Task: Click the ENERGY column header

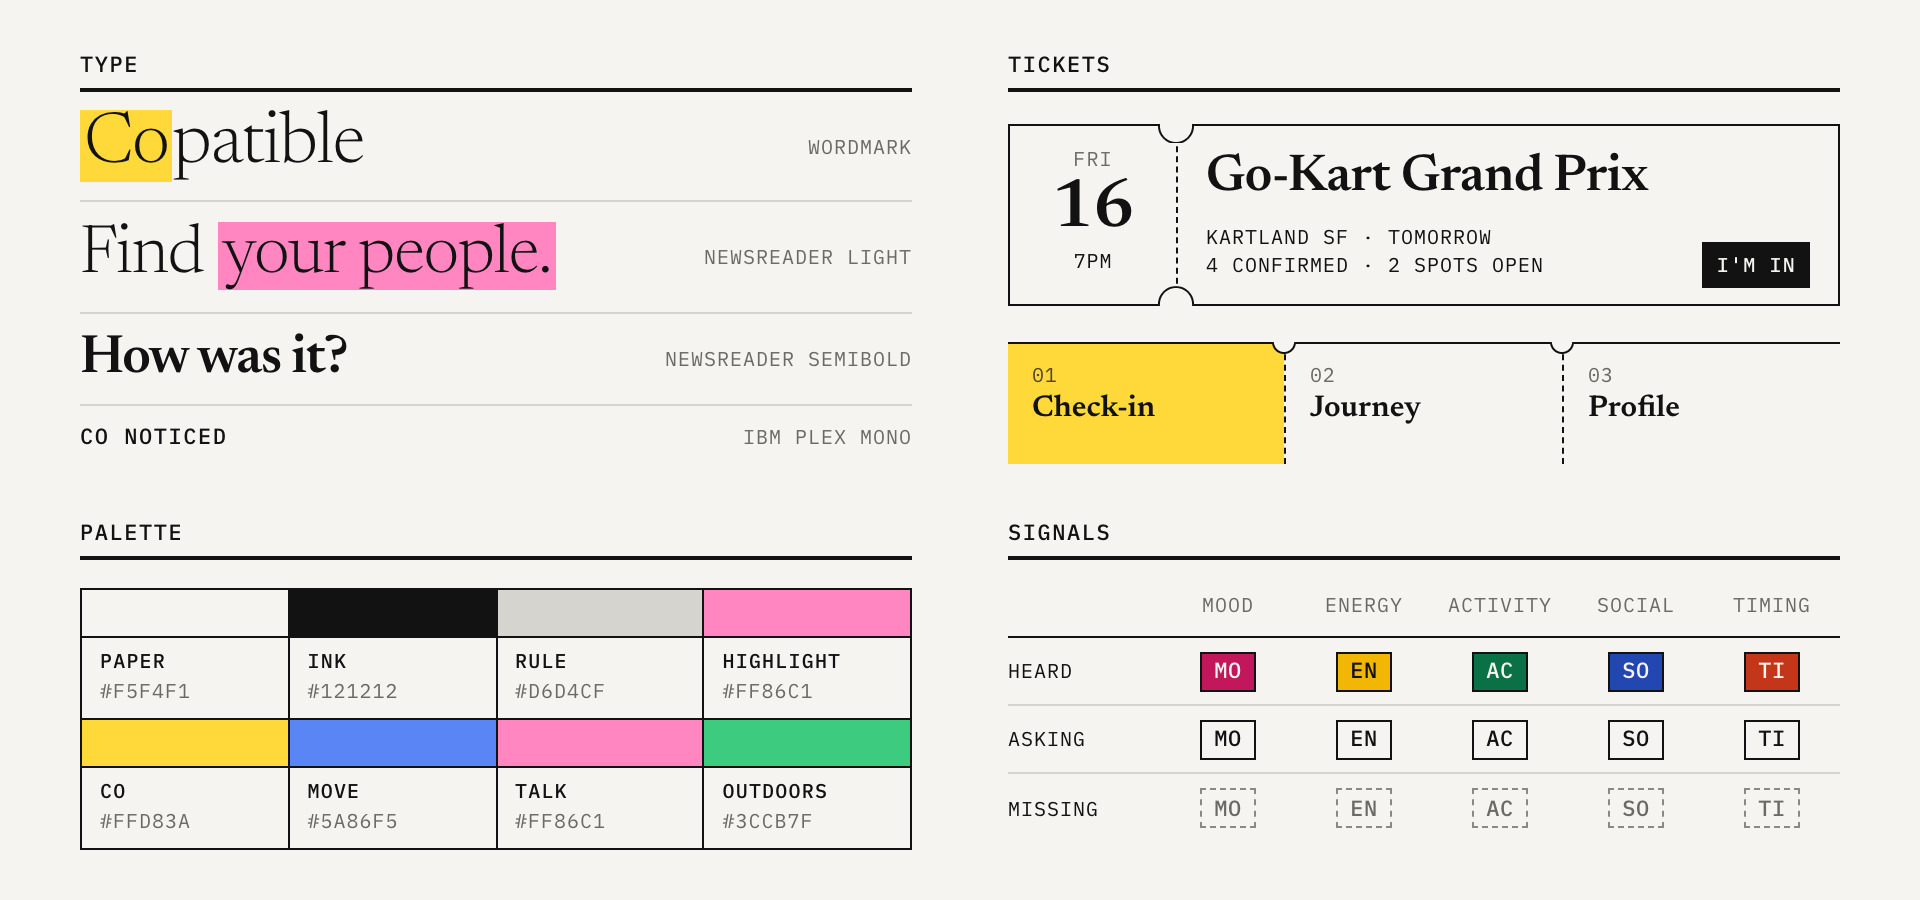Action: pos(1364,606)
